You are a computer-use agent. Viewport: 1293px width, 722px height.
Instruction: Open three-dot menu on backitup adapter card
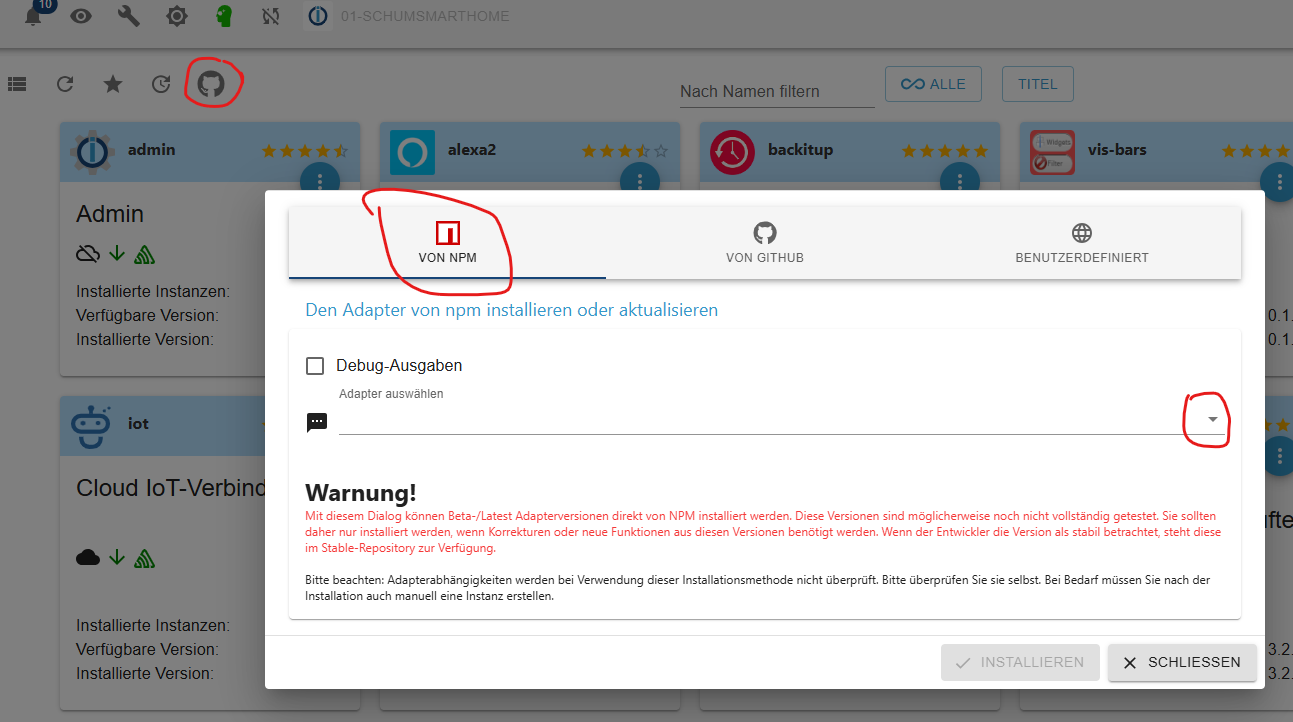(960, 181)
